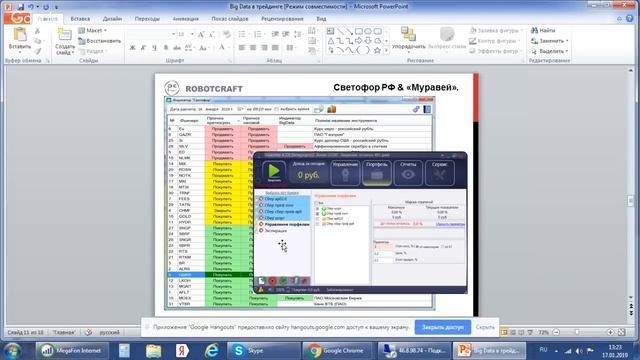Switch to the Переходы tab
Image resolution: width=640 pixels, height=360 pixels.
[x=147, y=19]
